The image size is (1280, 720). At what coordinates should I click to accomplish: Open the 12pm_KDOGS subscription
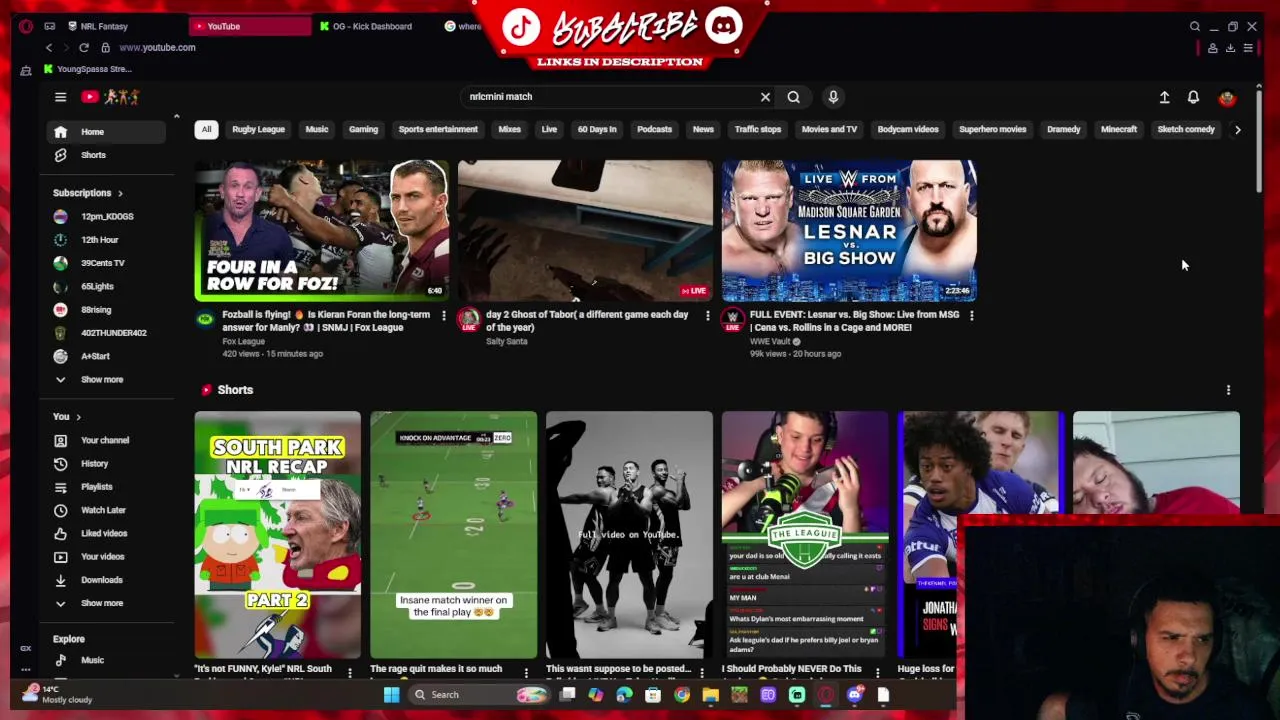(x=106, y=216)
